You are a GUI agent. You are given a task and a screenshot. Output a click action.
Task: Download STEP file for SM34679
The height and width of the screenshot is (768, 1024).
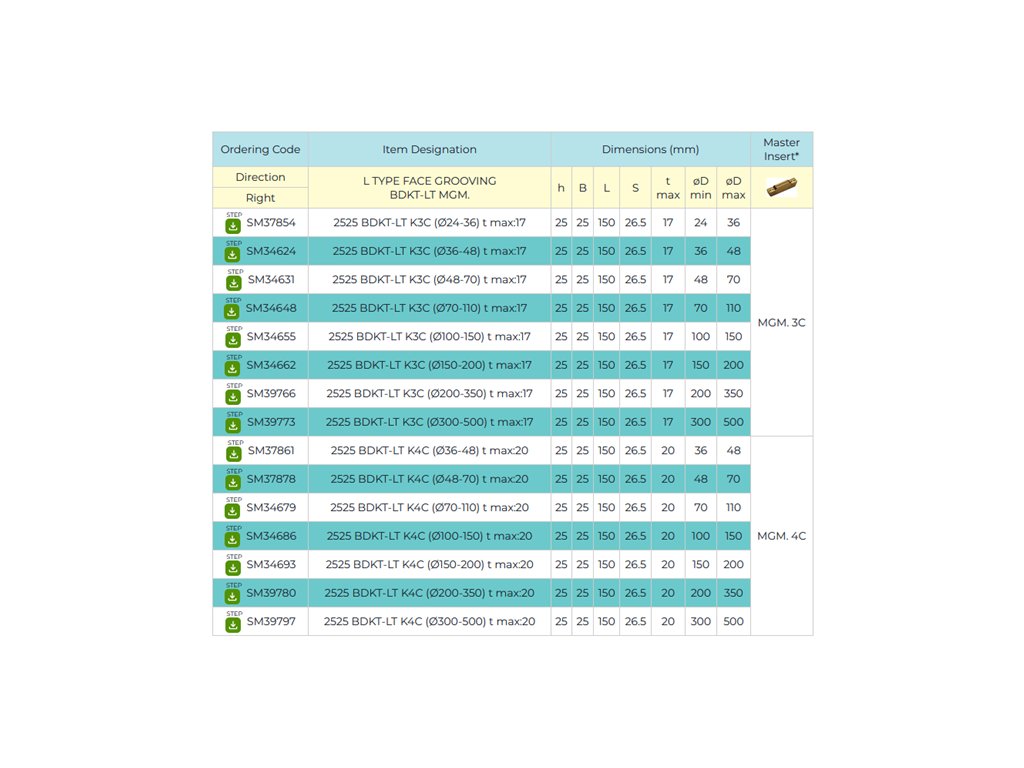coord(233,510)
